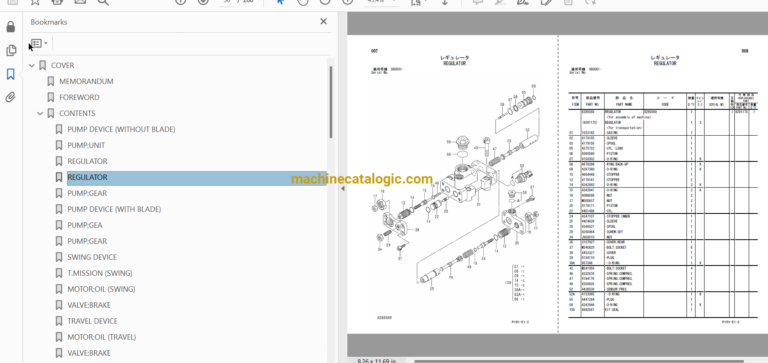Screen dimensions: 768x363
Task: Click the page size "8.26 x 11.69 in" label
Action: (376, 361)
